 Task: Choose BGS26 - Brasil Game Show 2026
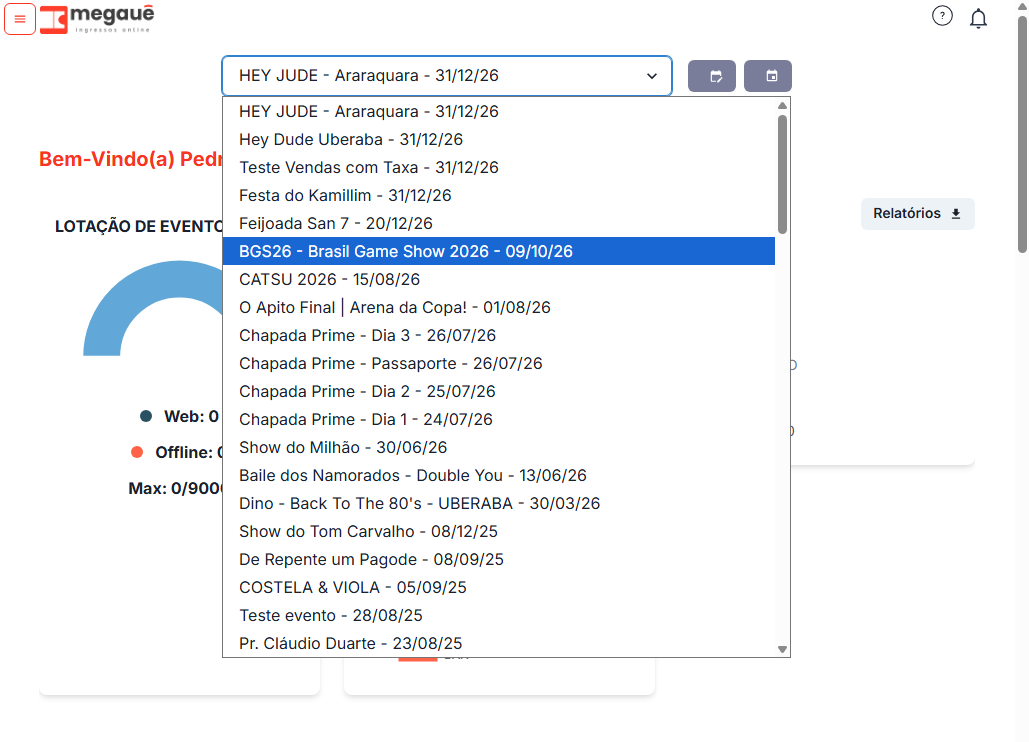pyautogui.click(x=499, y=251)
